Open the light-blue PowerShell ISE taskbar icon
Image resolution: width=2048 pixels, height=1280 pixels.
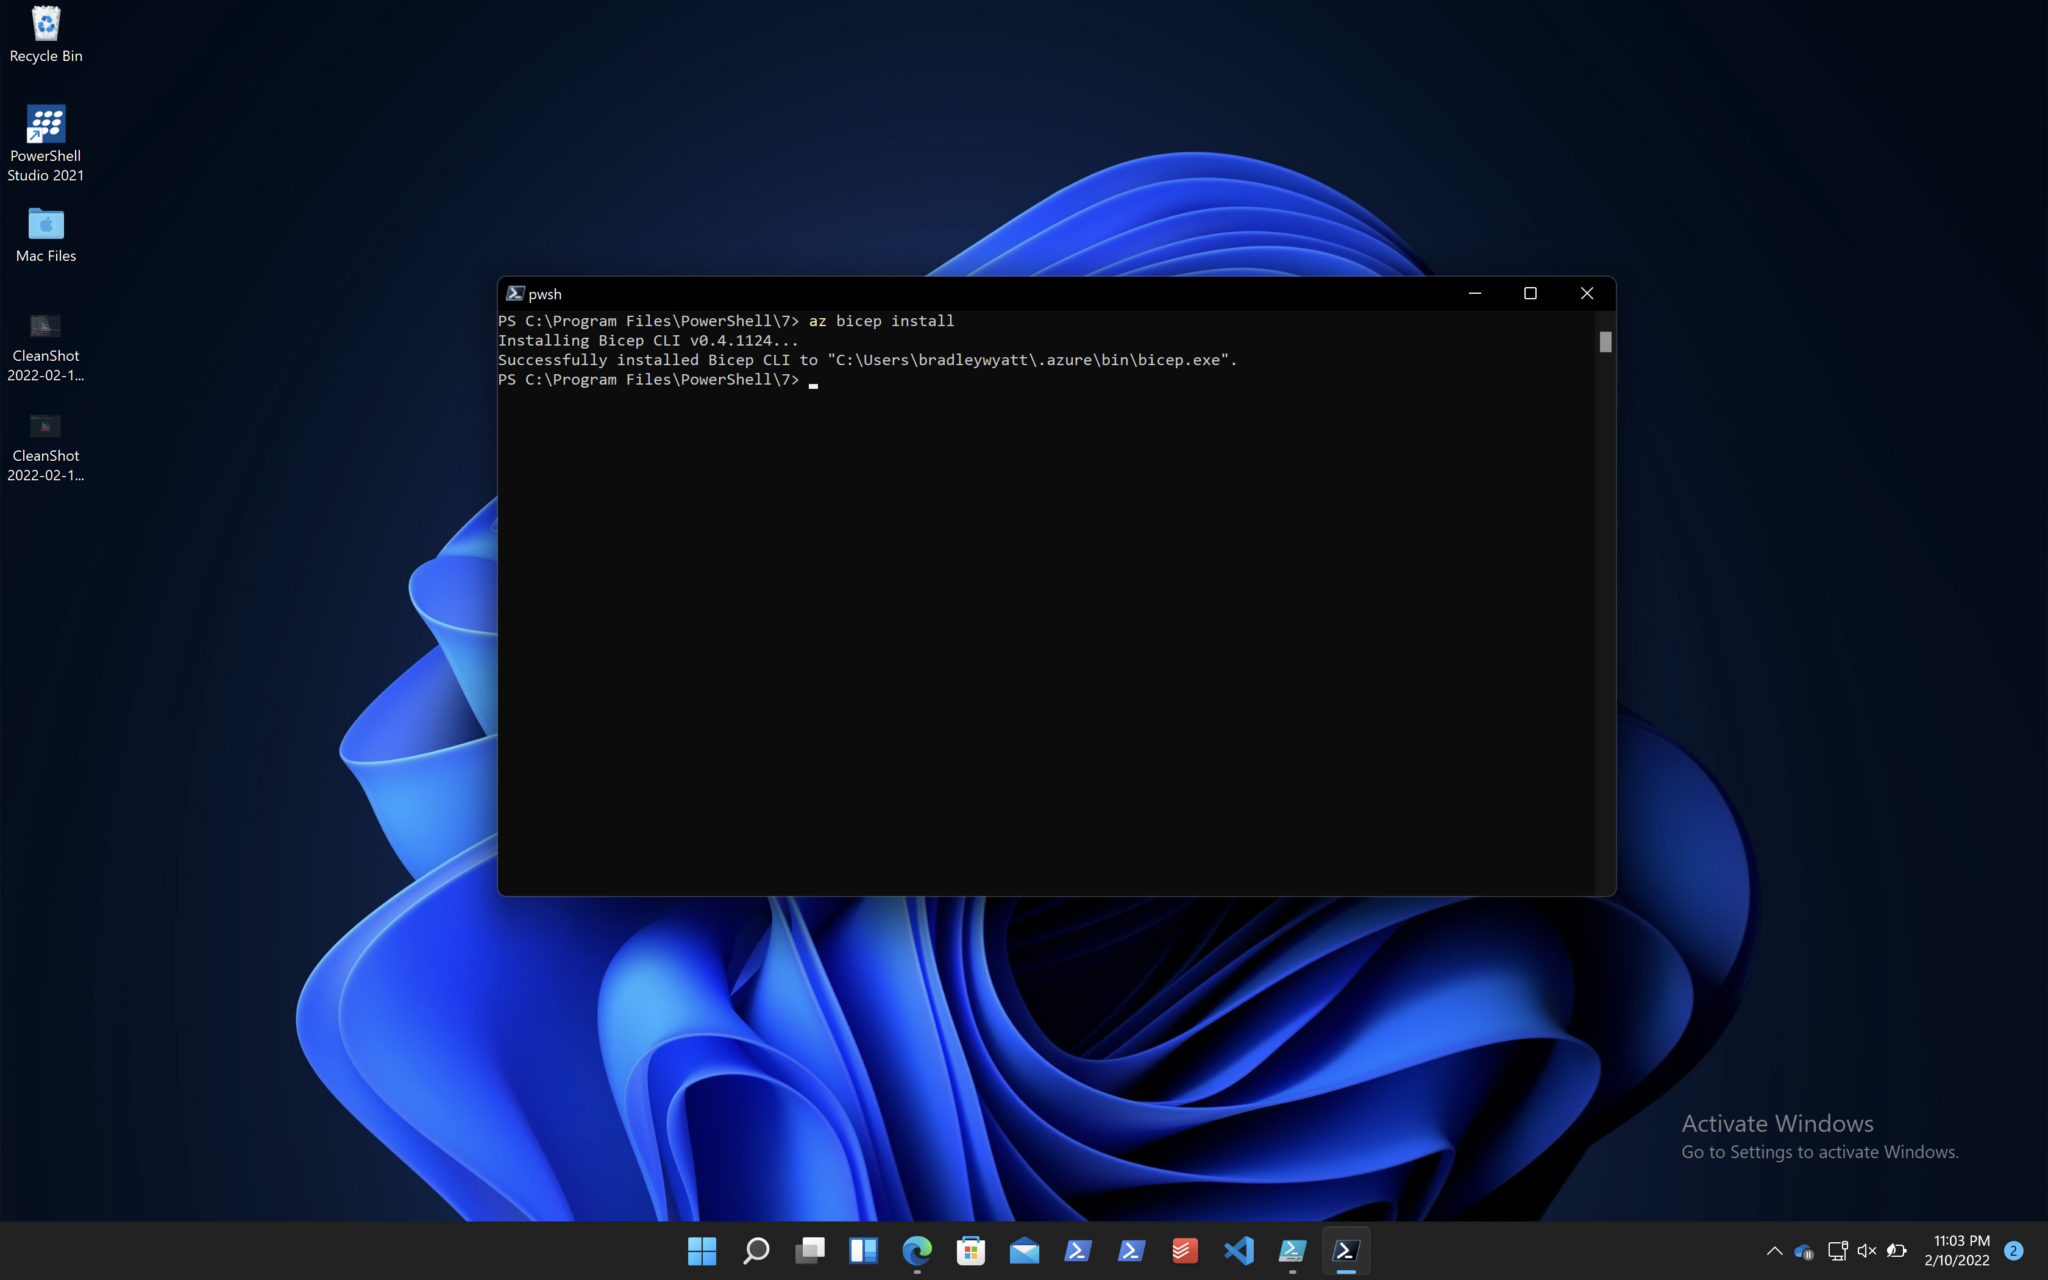1292,1250
